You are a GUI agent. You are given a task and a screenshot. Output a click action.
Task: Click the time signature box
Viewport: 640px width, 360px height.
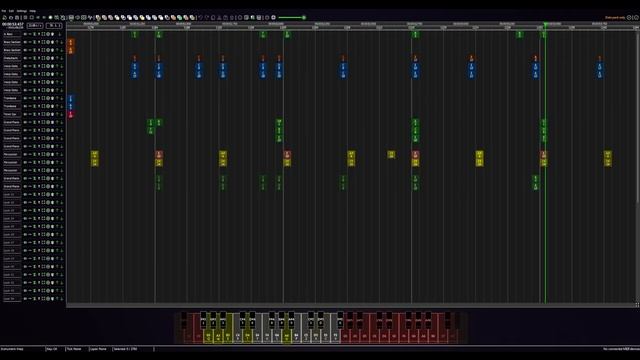pos(54,26)
